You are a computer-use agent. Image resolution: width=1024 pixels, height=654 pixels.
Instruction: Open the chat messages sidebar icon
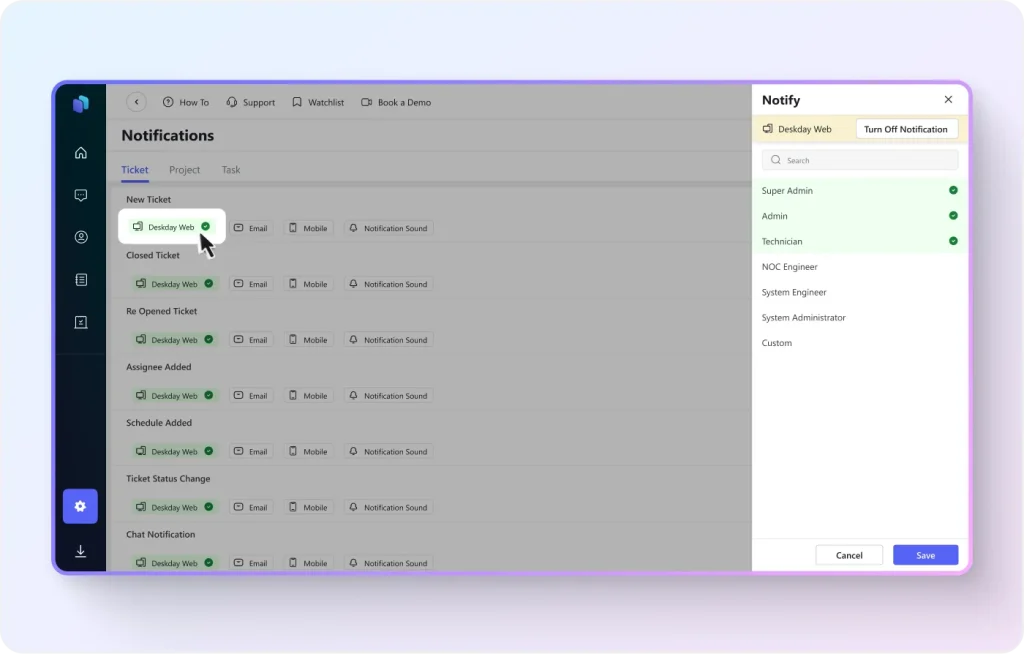[x=81, y=195]
